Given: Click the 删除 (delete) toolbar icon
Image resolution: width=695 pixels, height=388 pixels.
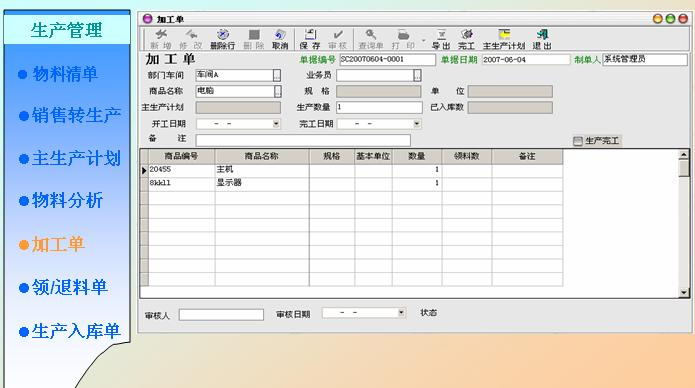Looking at the screenshot, I should pyautogui.click(x=254, y=39).
